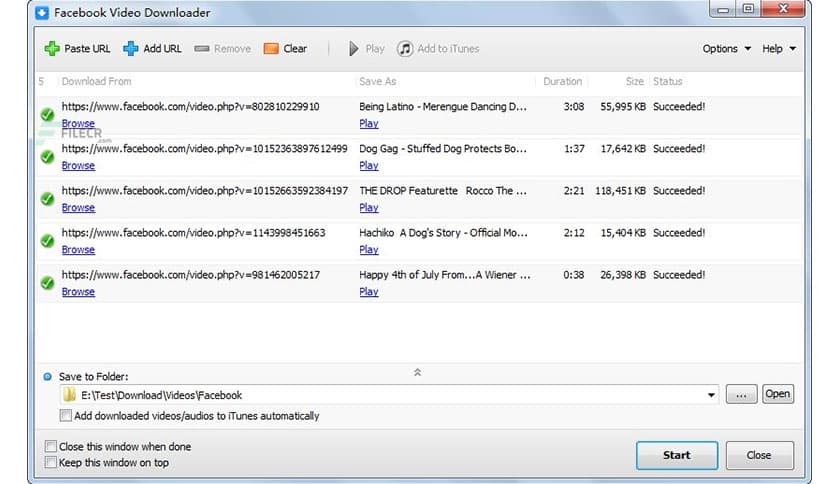Screen dimensions: 836x484
Task: Click the blue Save to Folder bullet icon
Action: coord(47,377)
